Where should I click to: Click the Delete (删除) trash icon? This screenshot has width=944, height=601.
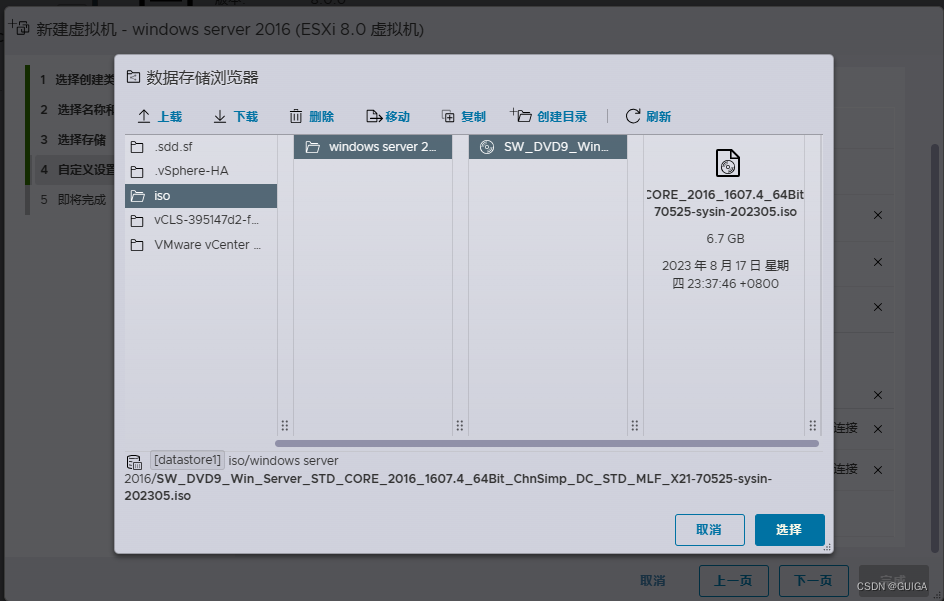pos(296,116)
